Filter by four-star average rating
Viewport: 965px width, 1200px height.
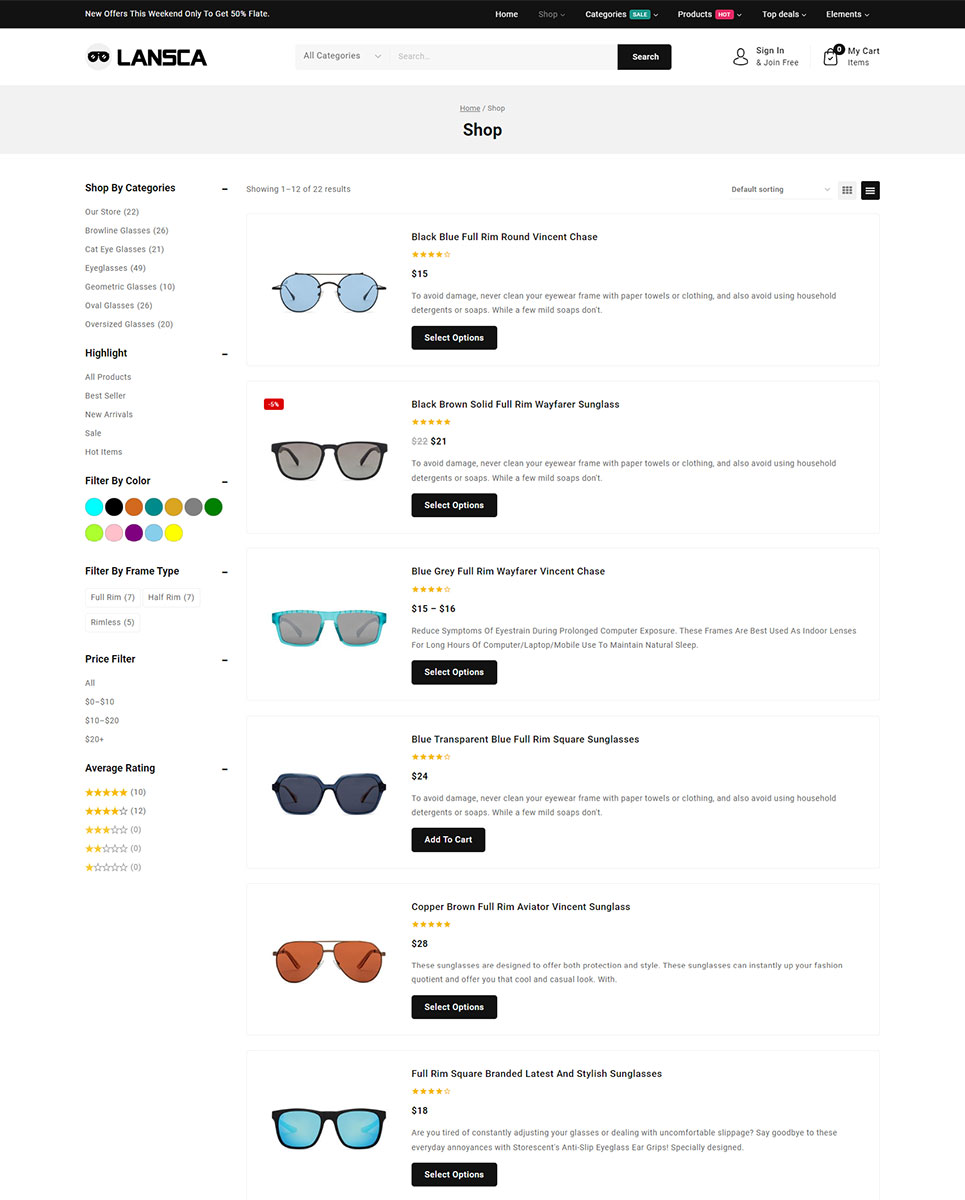[x=115, y=811]
